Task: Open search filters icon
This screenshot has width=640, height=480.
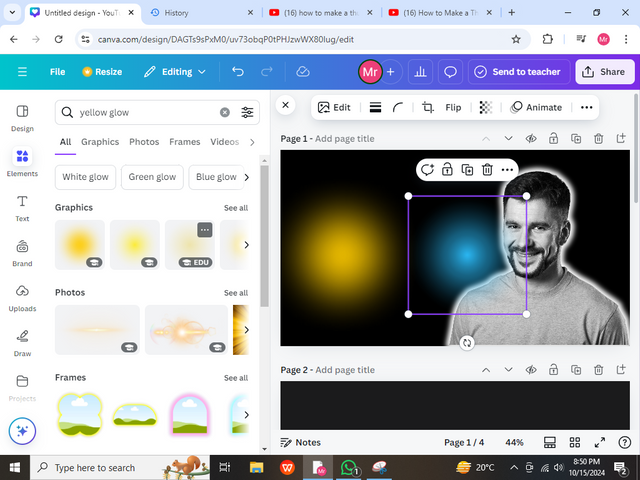Action: 247,112
